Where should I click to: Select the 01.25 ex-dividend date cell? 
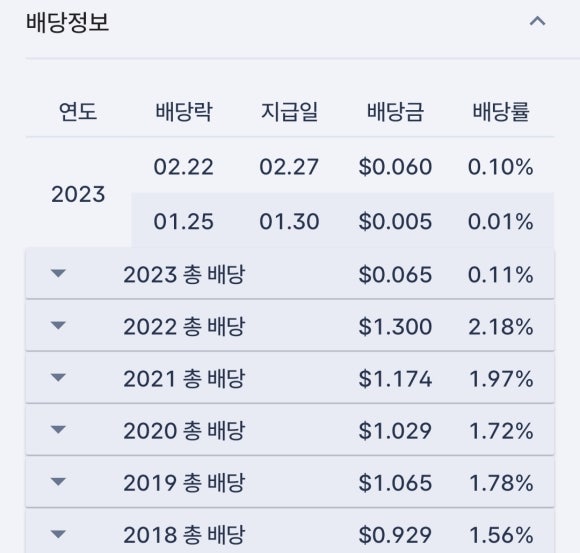click(183, 222)
